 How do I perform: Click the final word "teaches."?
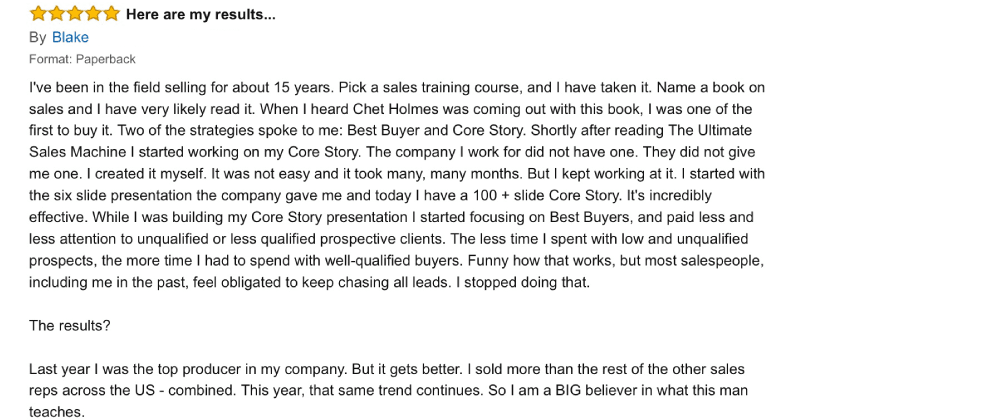(x=59, y=411)
